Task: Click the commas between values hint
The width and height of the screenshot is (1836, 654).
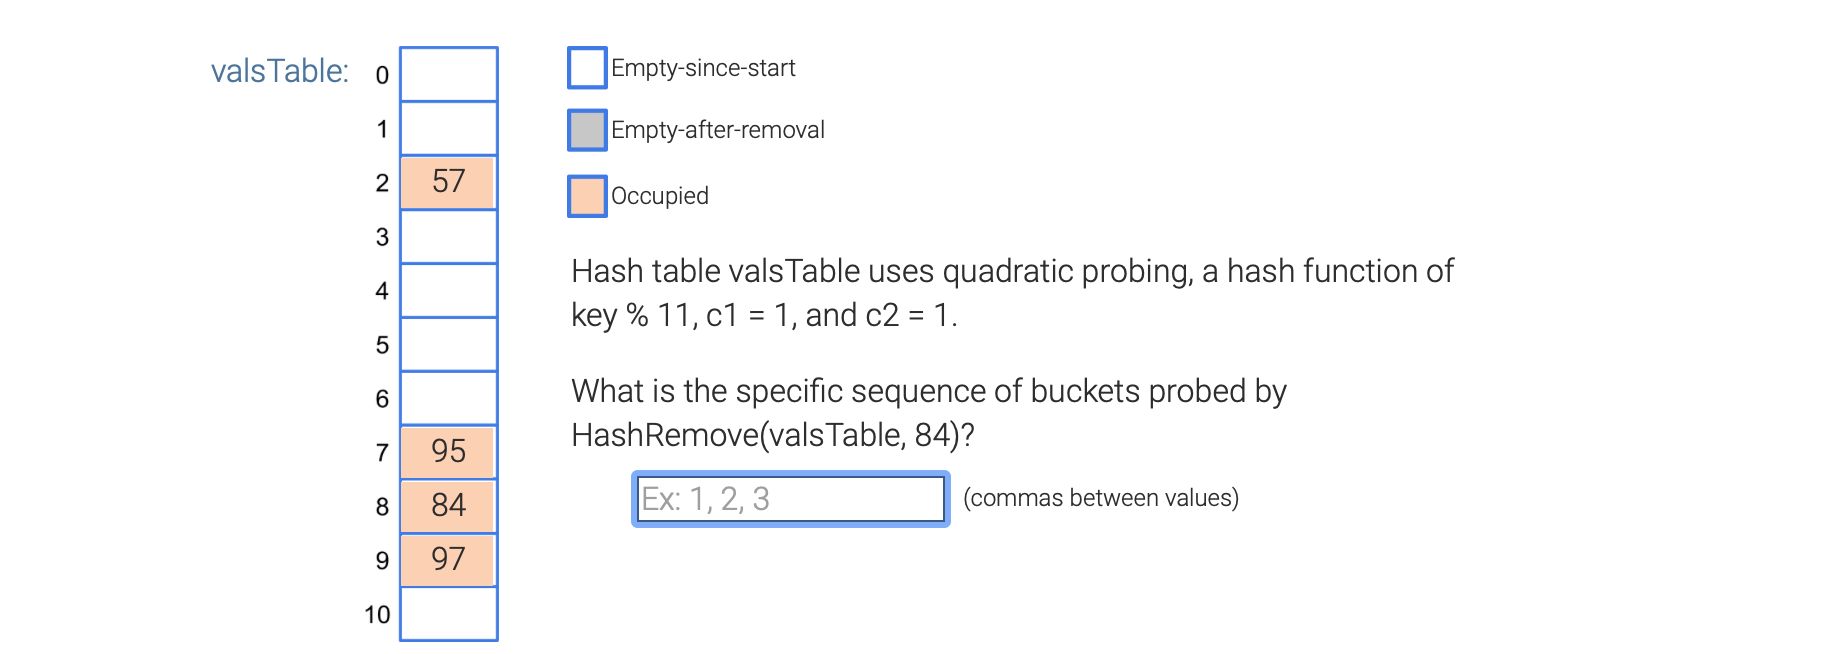Action: pyautogui.click(x=1100, y=497)
